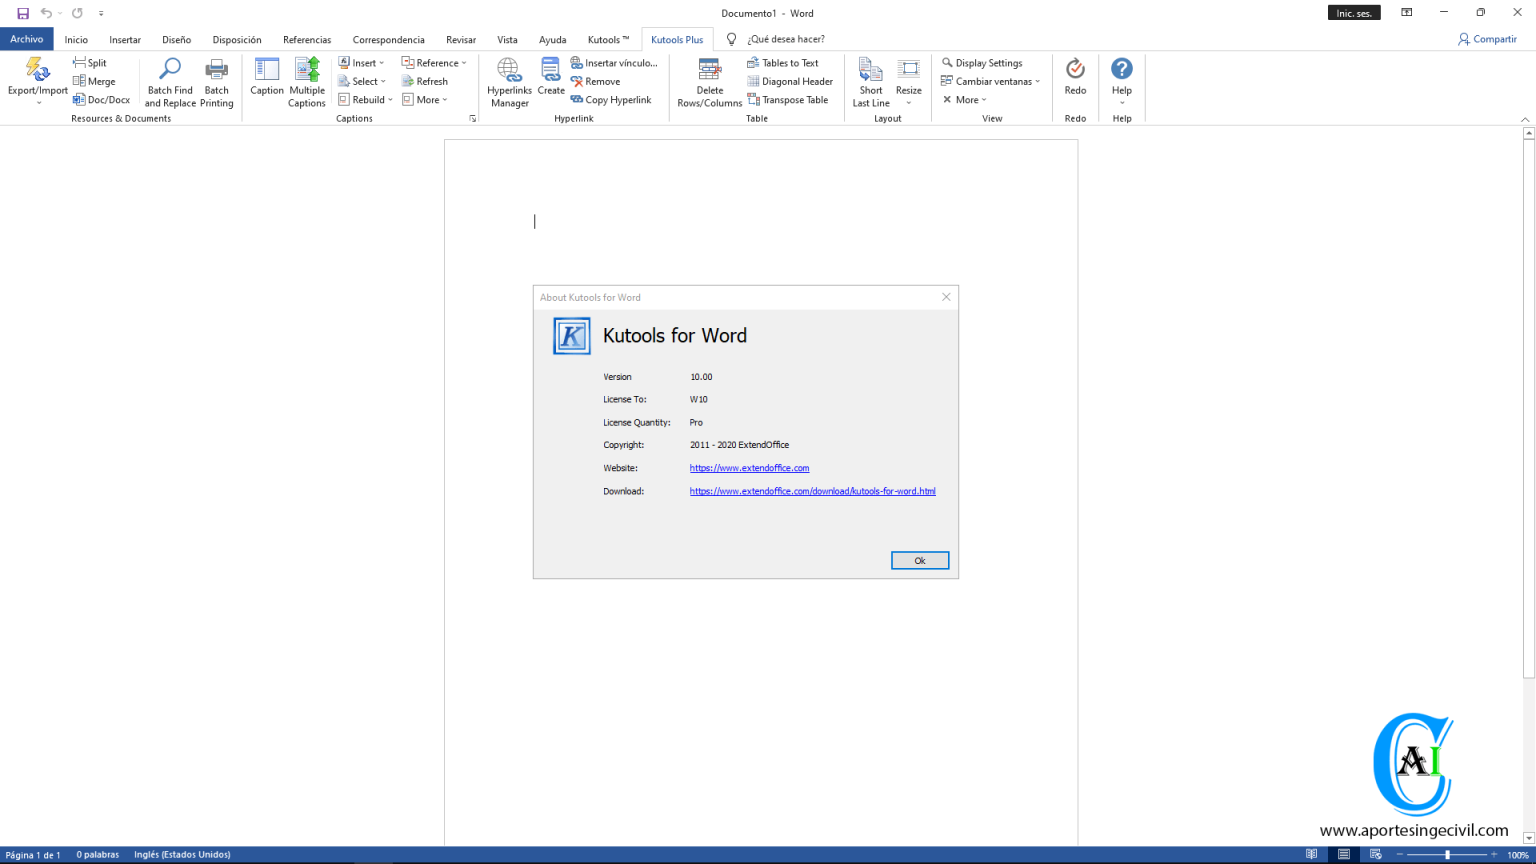Screen dimensions: 1536x864
Task: Open the extendoffice.com website link
Action: click(x=749, y=467)
